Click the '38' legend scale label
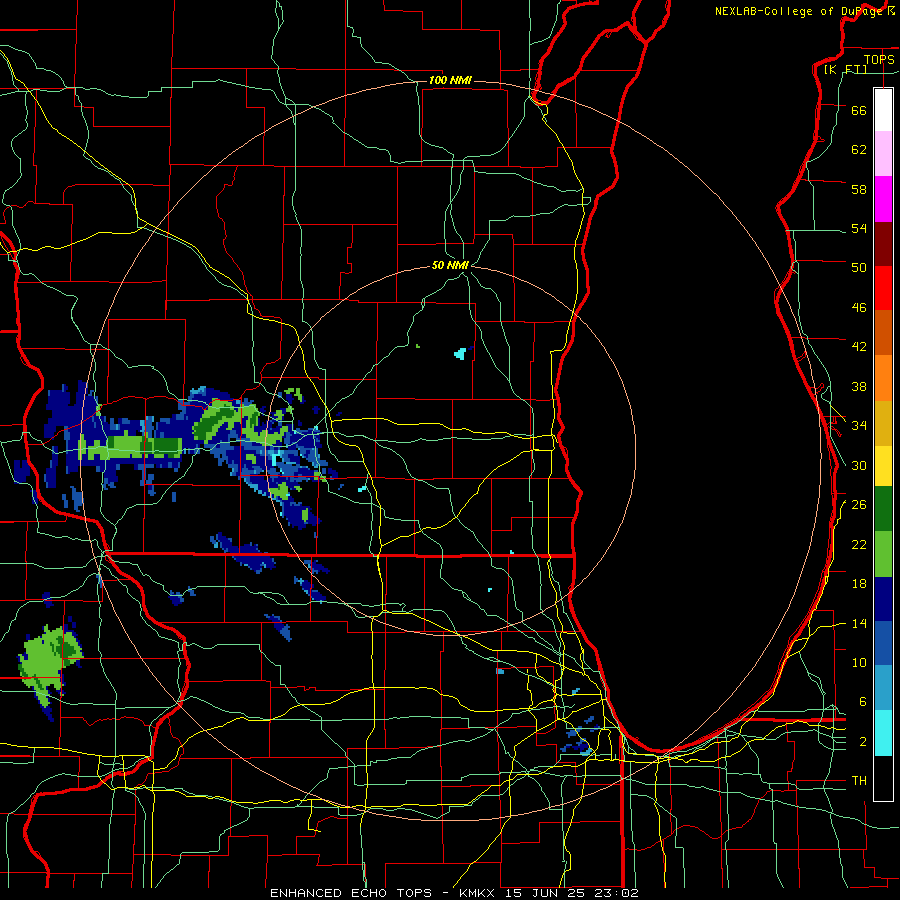 tap(859, 386)
